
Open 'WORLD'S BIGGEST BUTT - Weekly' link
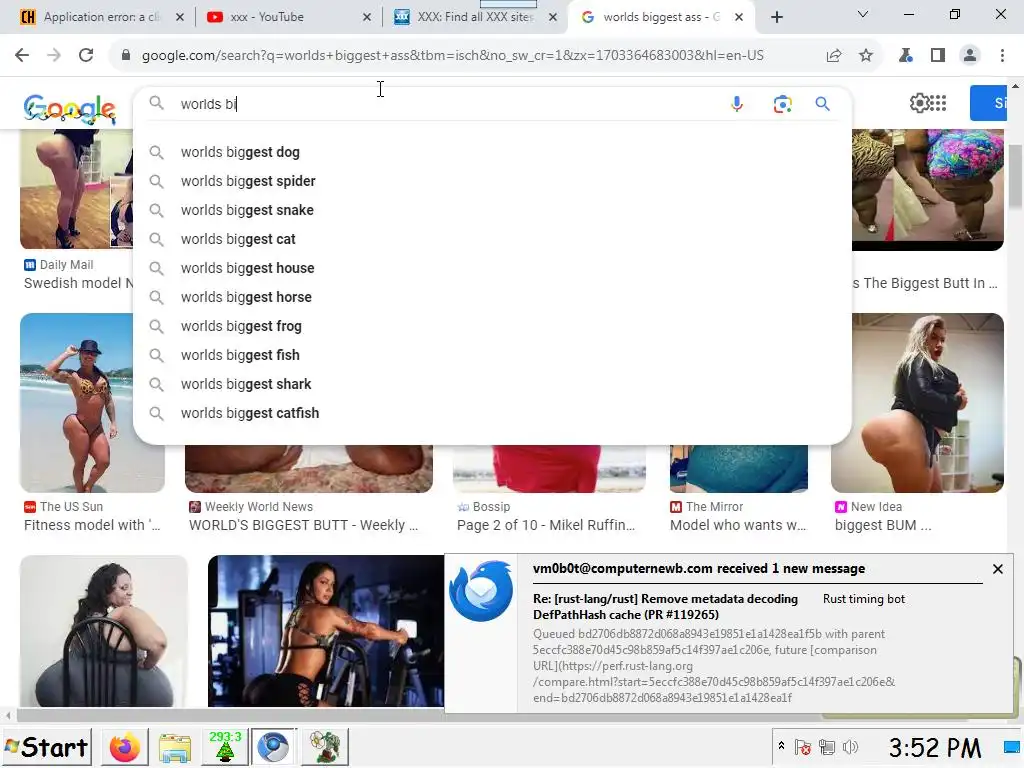pyautogui.click(x=304, y=525)
